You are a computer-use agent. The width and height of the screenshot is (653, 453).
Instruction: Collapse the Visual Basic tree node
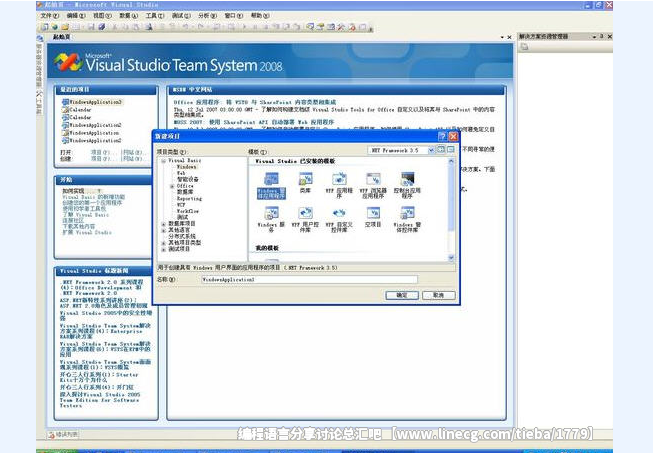(164, 161)
